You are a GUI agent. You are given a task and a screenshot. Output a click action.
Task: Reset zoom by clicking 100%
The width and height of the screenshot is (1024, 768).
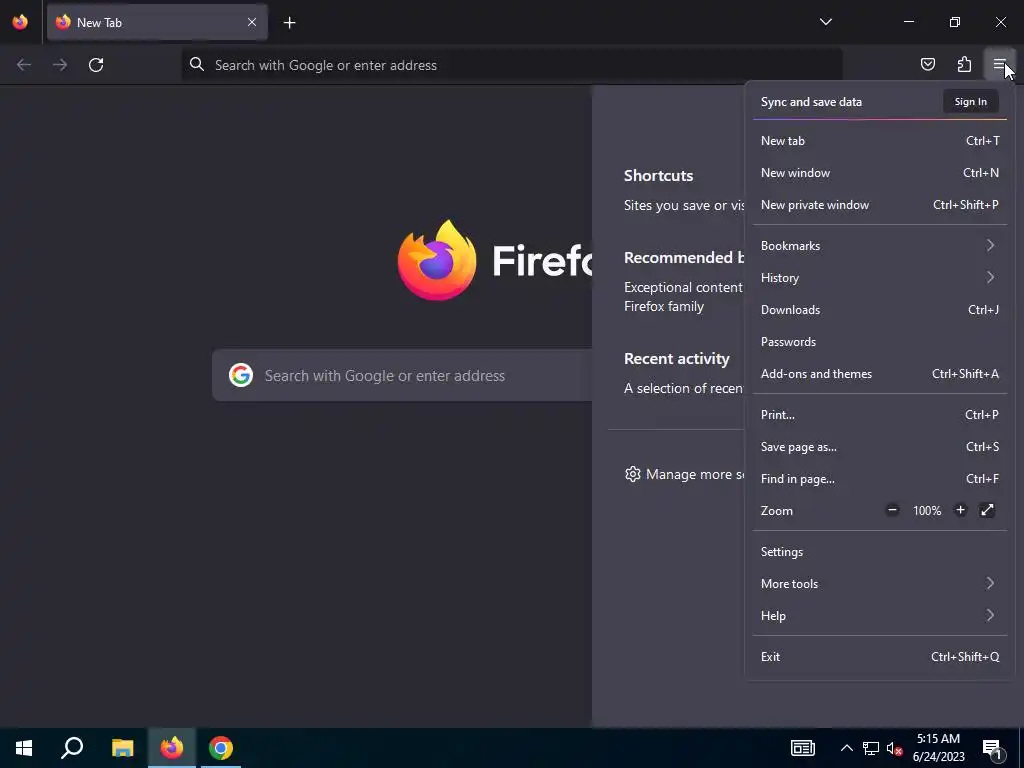927,511
